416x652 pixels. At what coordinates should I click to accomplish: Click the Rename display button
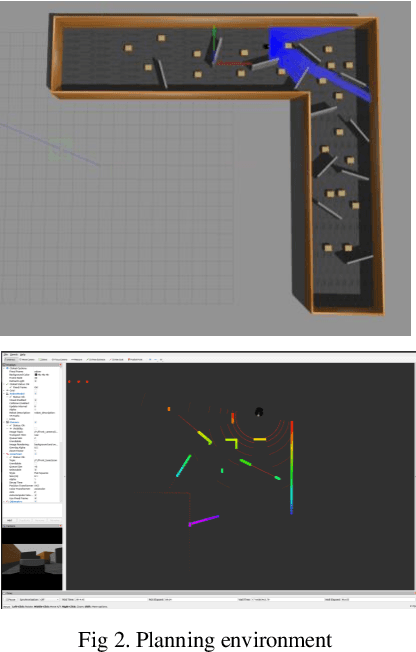pos(54,520)
